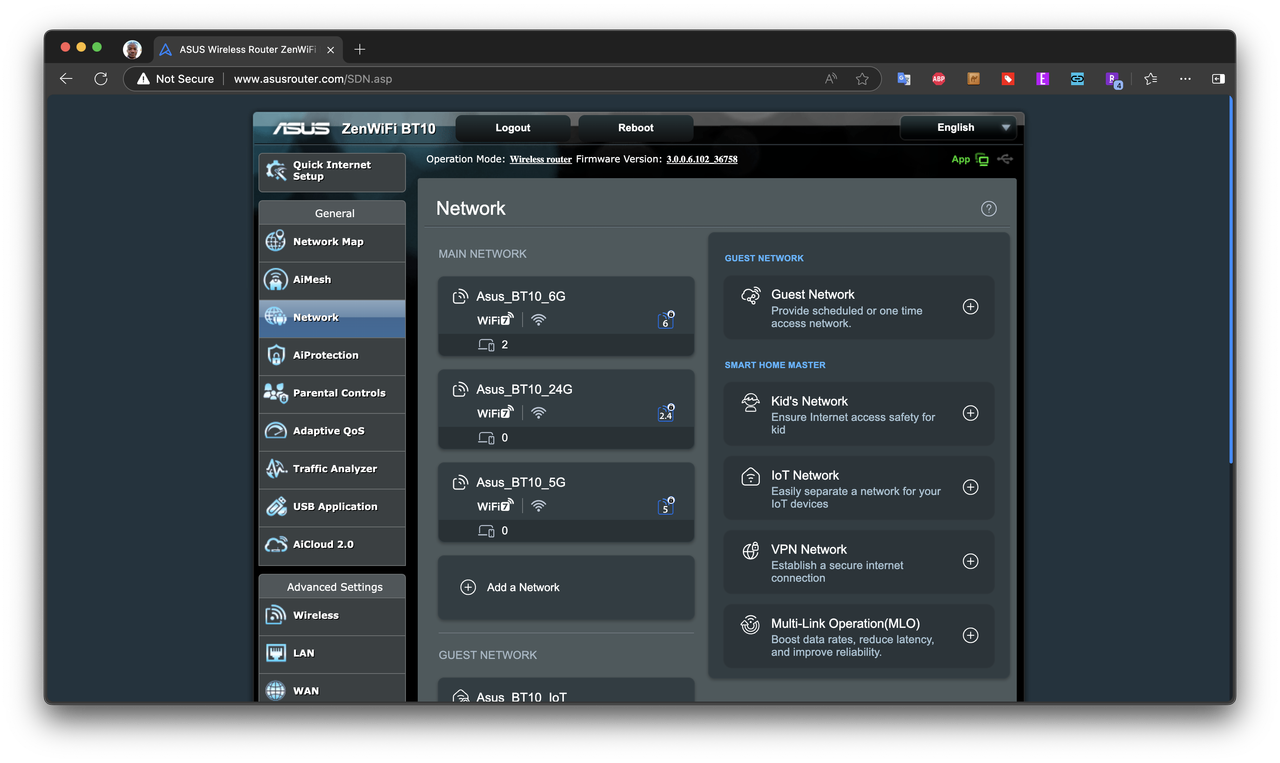1280x763 pixels.
Task: Go to AiProtection section
Action: [332, 355]
